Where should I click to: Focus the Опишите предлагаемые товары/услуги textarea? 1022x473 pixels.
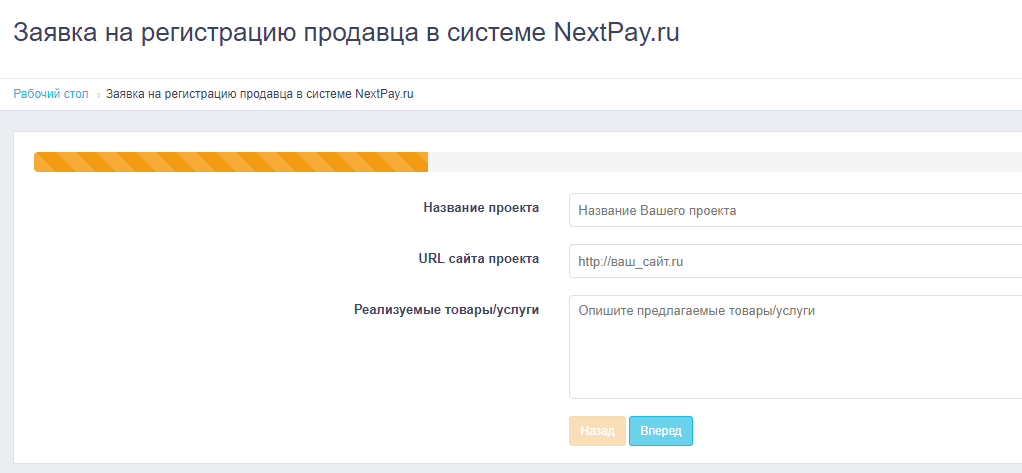coord(795,347)
